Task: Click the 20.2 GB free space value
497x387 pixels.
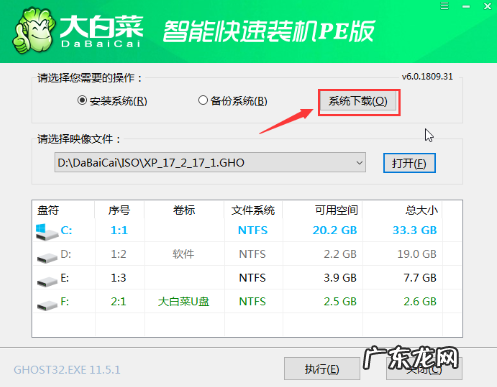Action: tap(335, 230)
